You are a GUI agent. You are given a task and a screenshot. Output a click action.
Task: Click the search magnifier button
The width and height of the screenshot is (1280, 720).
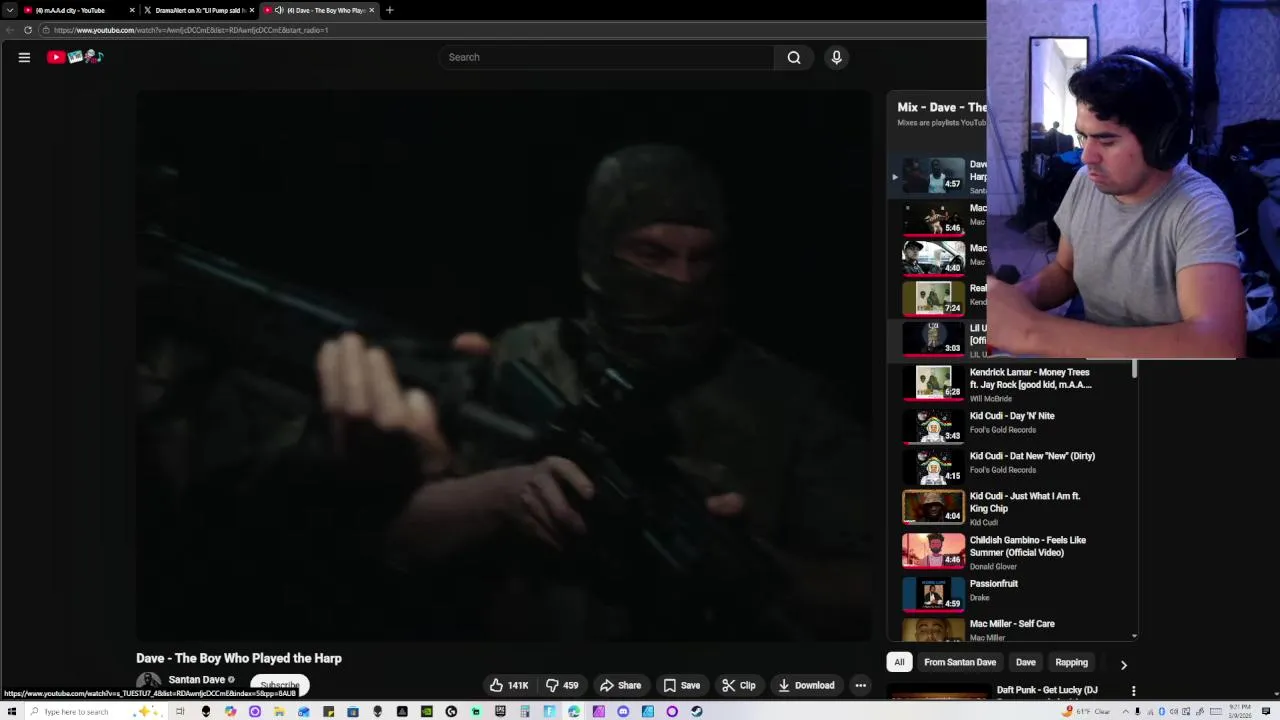pyautogui.click(x=794, y=57)
